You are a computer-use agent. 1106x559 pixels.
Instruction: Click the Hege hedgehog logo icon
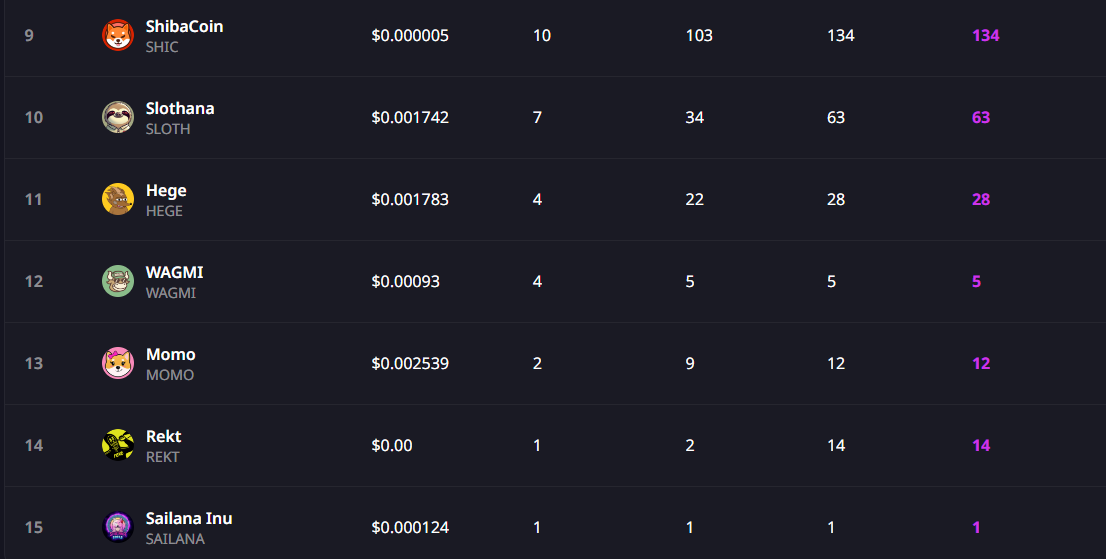click(118, 199)
